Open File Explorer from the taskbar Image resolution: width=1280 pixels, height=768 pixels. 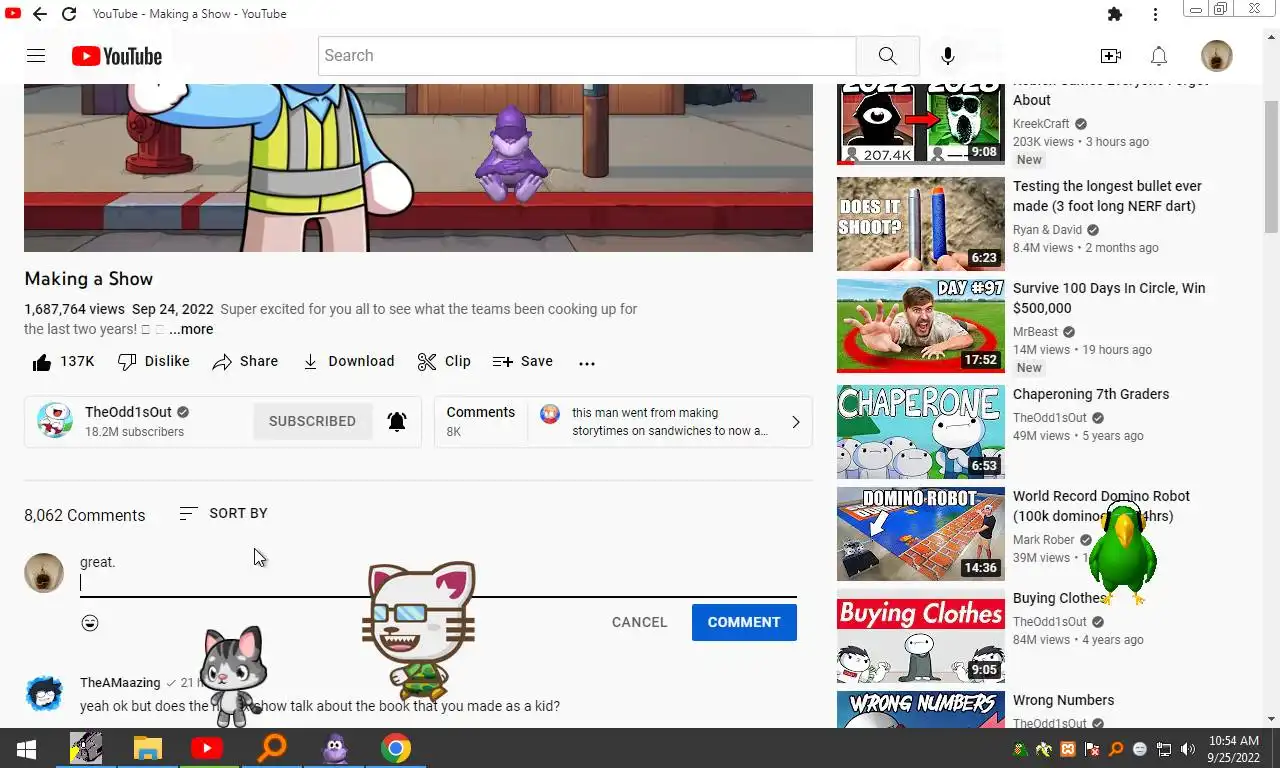tap(147, 748)
